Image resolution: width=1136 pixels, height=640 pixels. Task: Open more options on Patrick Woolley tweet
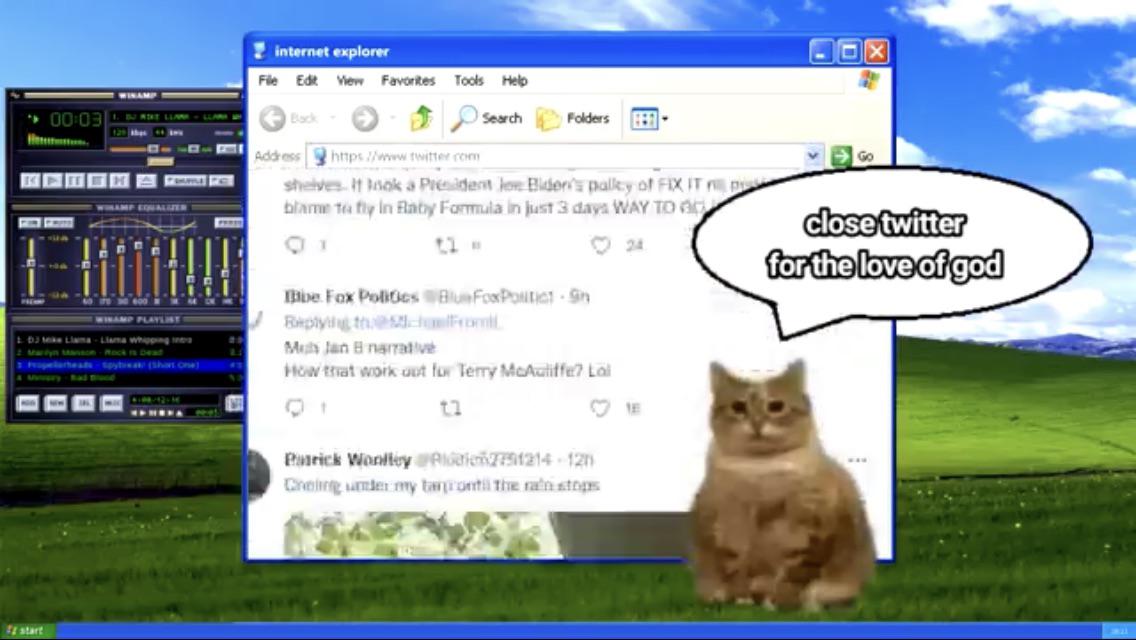pos(857,460)
